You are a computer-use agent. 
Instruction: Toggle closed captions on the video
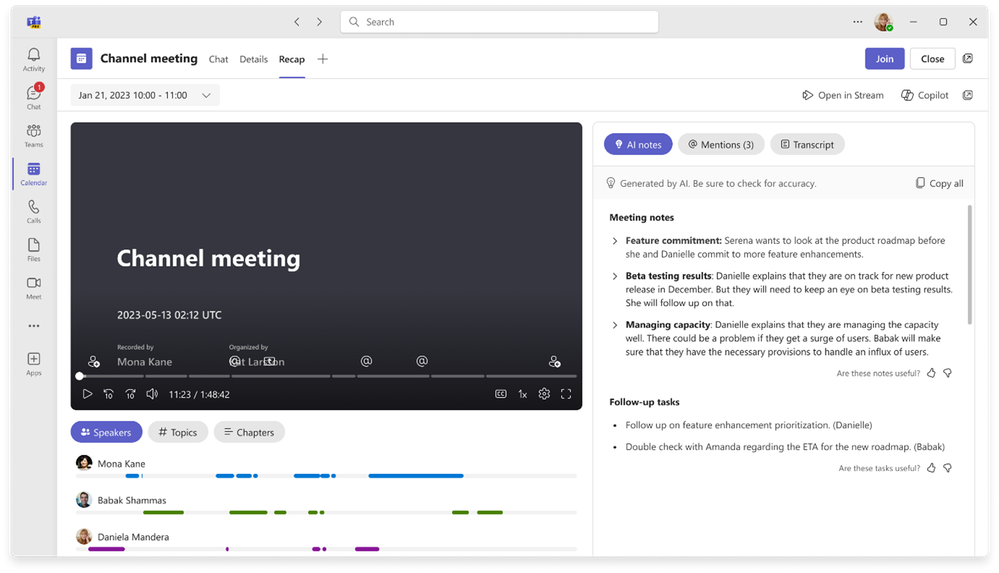(501, 394)
